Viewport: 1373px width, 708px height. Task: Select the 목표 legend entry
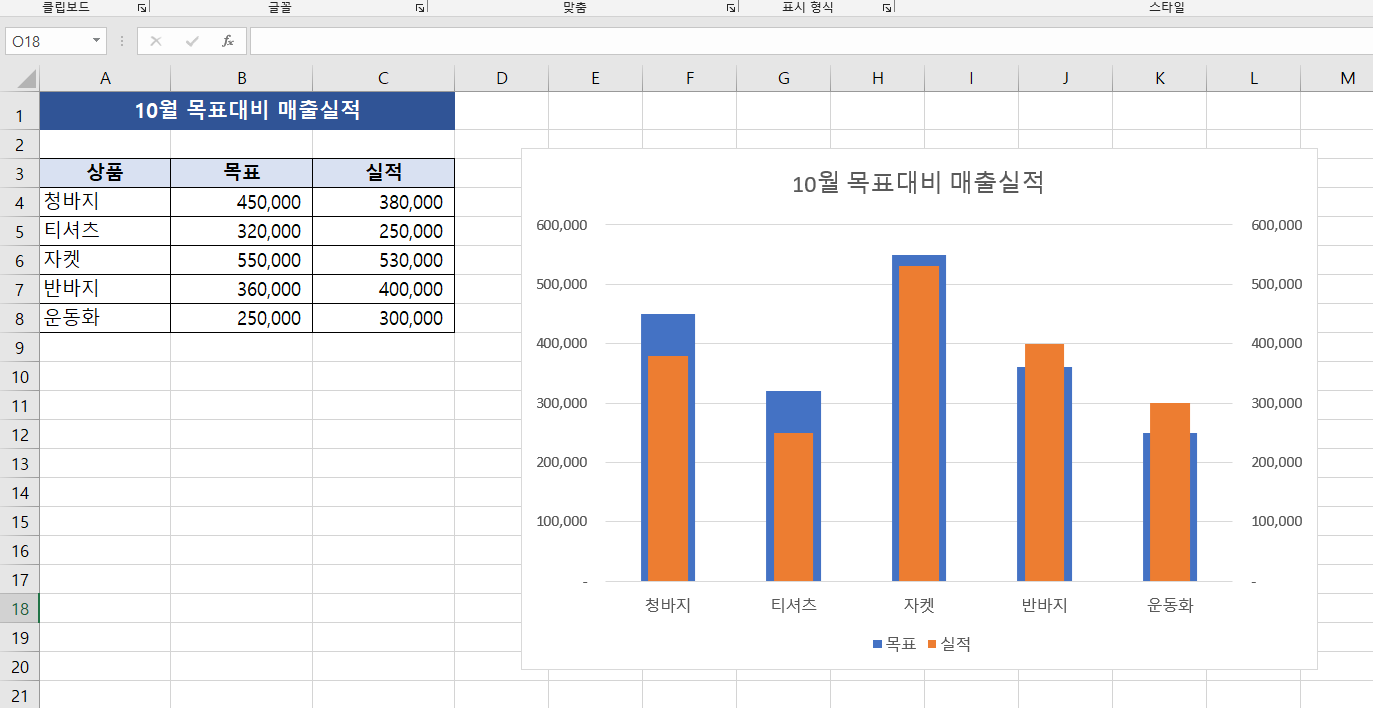(x=894, y=644)
